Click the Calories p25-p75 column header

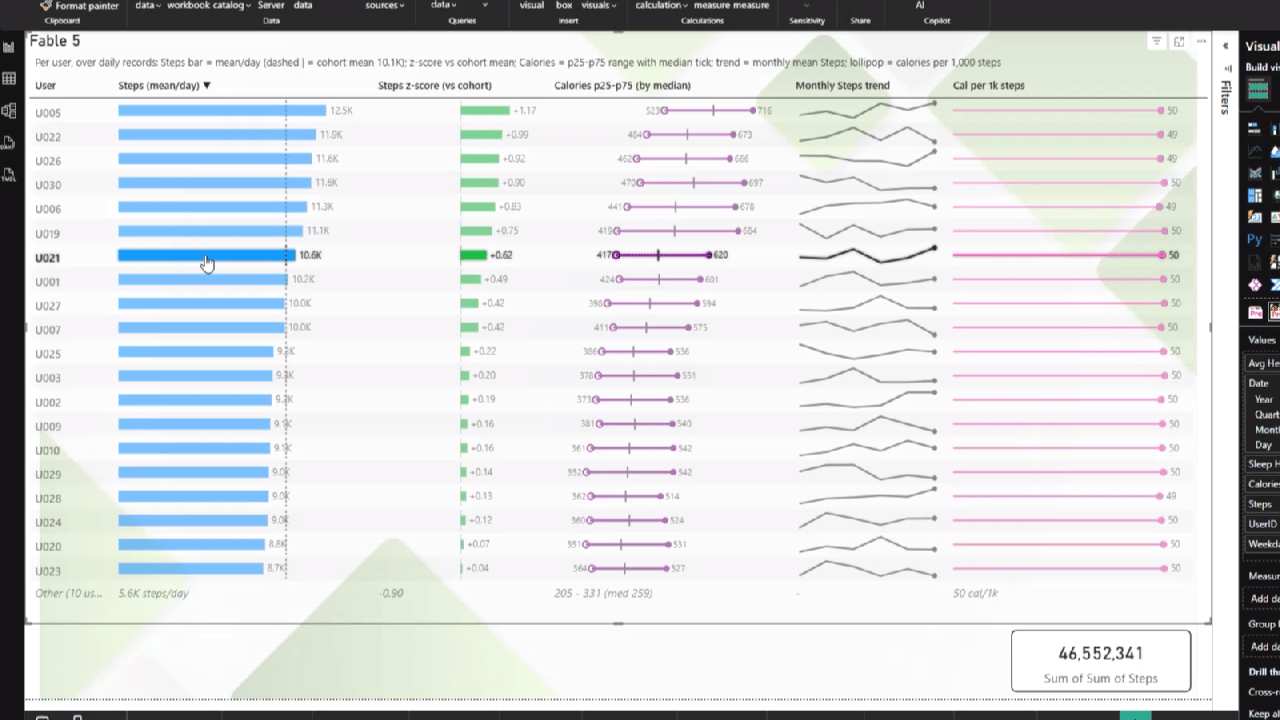click(x=622, y=85)
